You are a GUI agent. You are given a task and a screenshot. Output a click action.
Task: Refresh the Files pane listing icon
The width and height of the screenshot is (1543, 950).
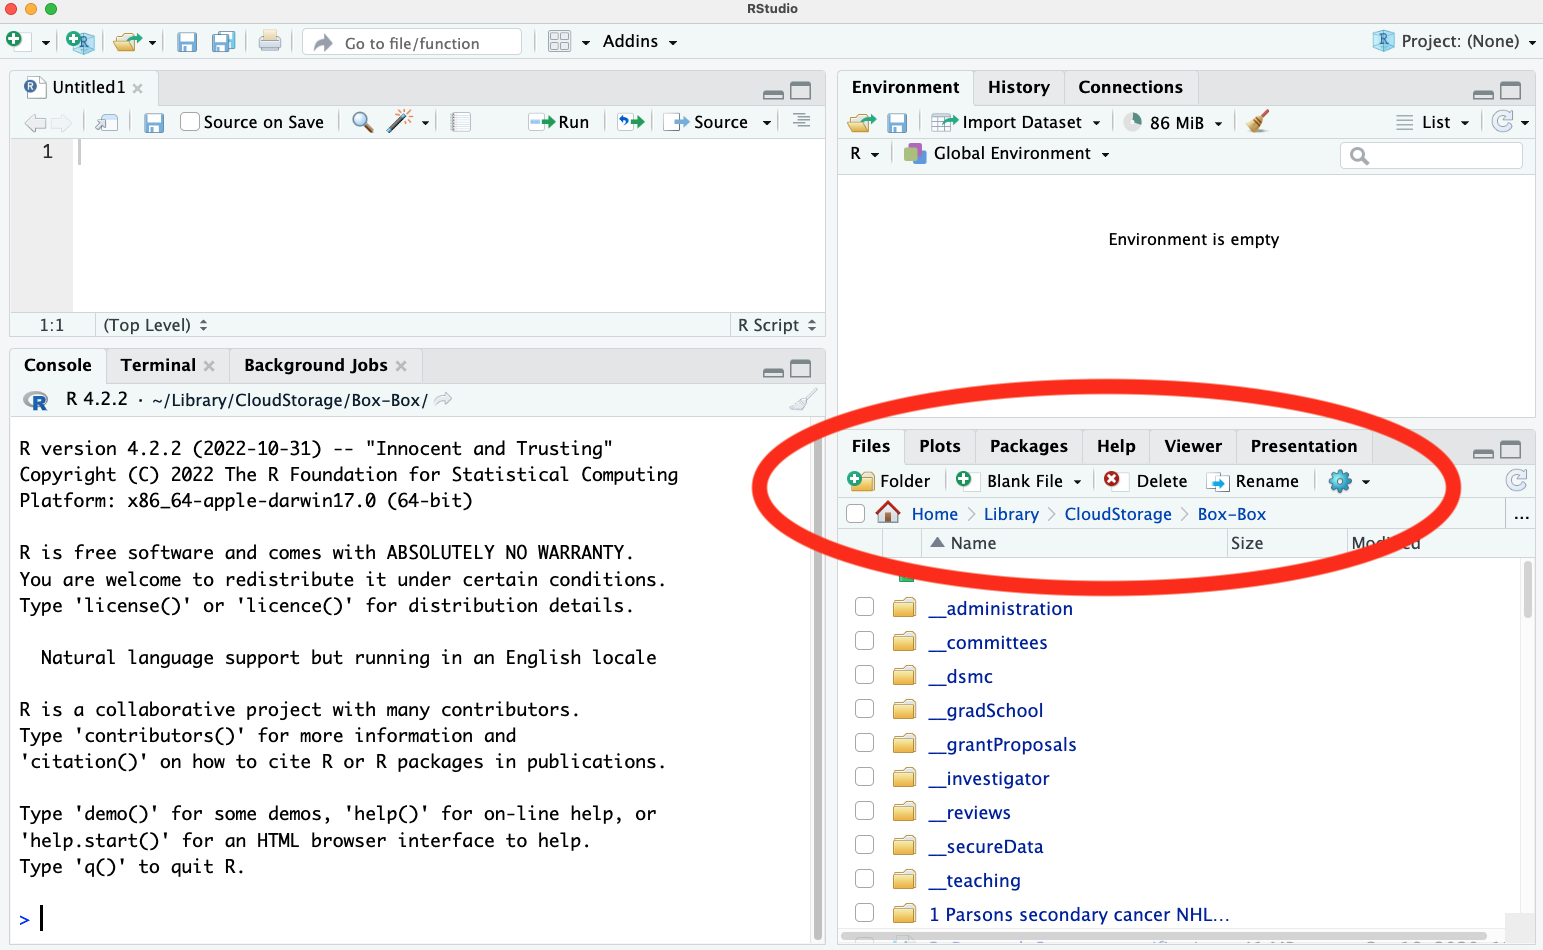coord(1516,480)
